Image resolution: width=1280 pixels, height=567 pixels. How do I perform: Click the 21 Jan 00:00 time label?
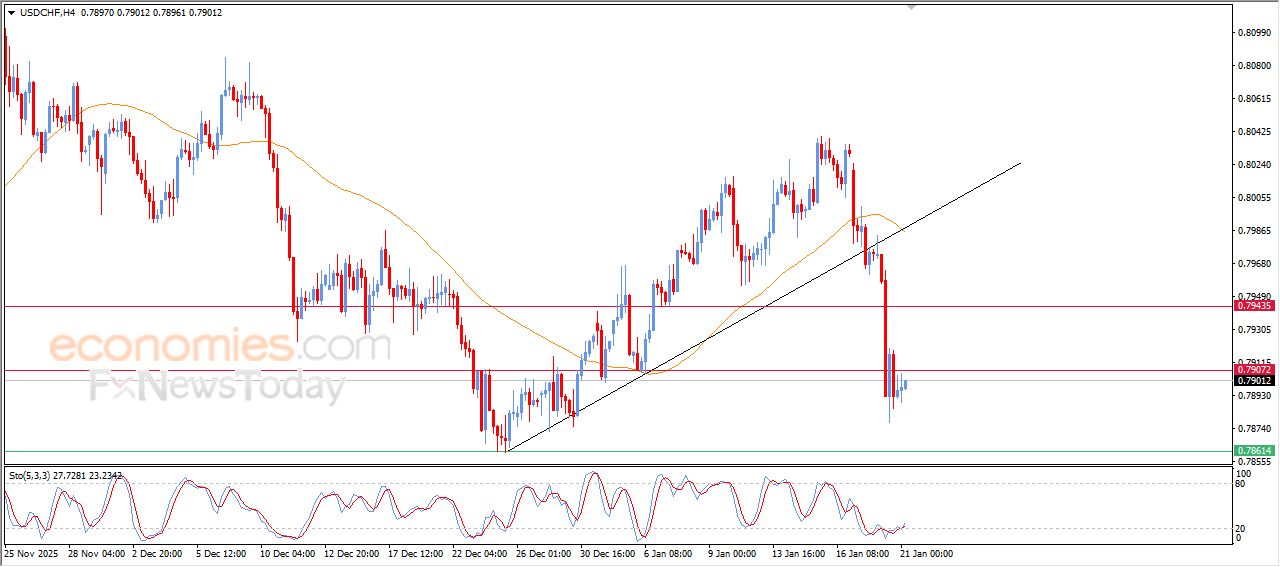click(926, 553)
